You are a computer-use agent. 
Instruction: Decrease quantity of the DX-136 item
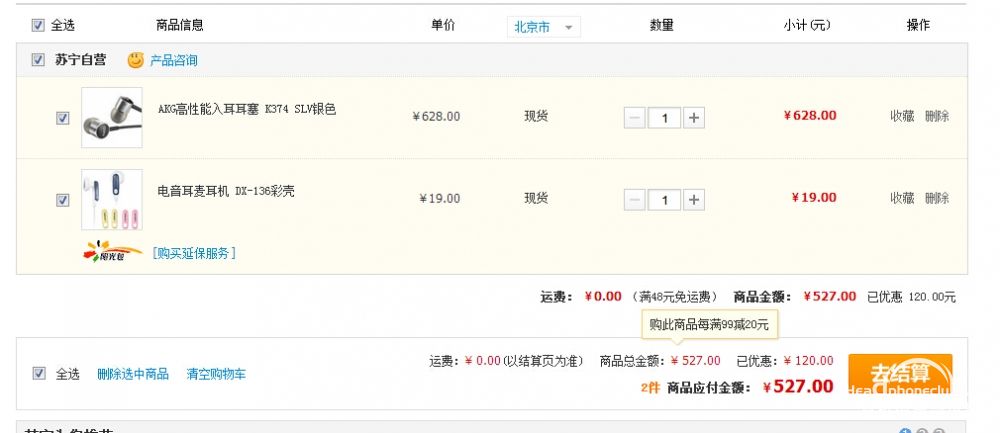[x=634, y=200]
